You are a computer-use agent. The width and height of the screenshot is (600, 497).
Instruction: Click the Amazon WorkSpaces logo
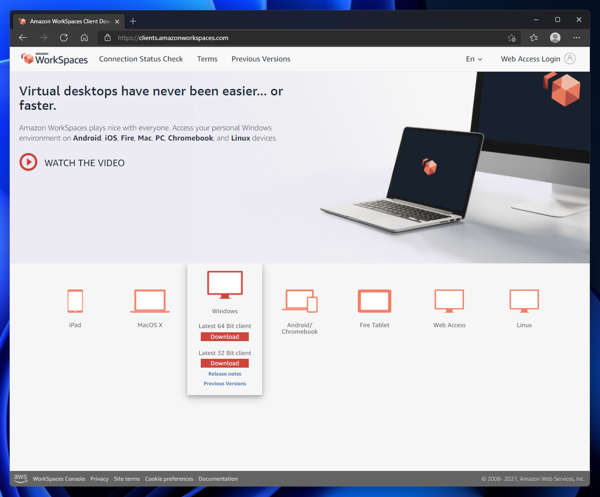[54, 59]
